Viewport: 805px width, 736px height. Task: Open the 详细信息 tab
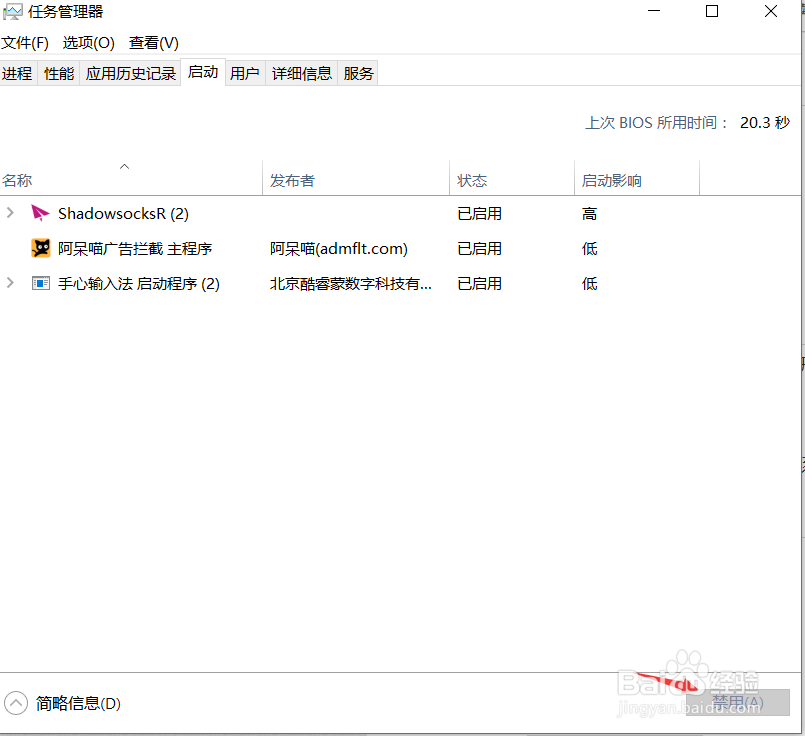coord(302,72)
